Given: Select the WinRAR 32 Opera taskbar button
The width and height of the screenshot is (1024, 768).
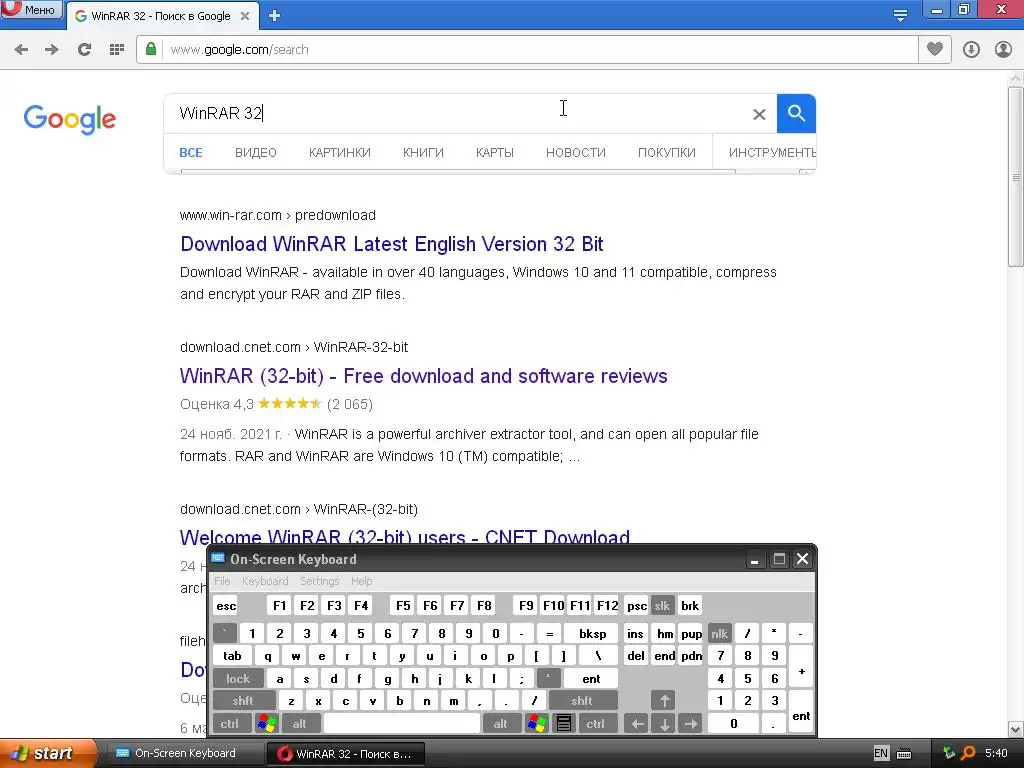Looking at the screenshot, I should (346, 754).
